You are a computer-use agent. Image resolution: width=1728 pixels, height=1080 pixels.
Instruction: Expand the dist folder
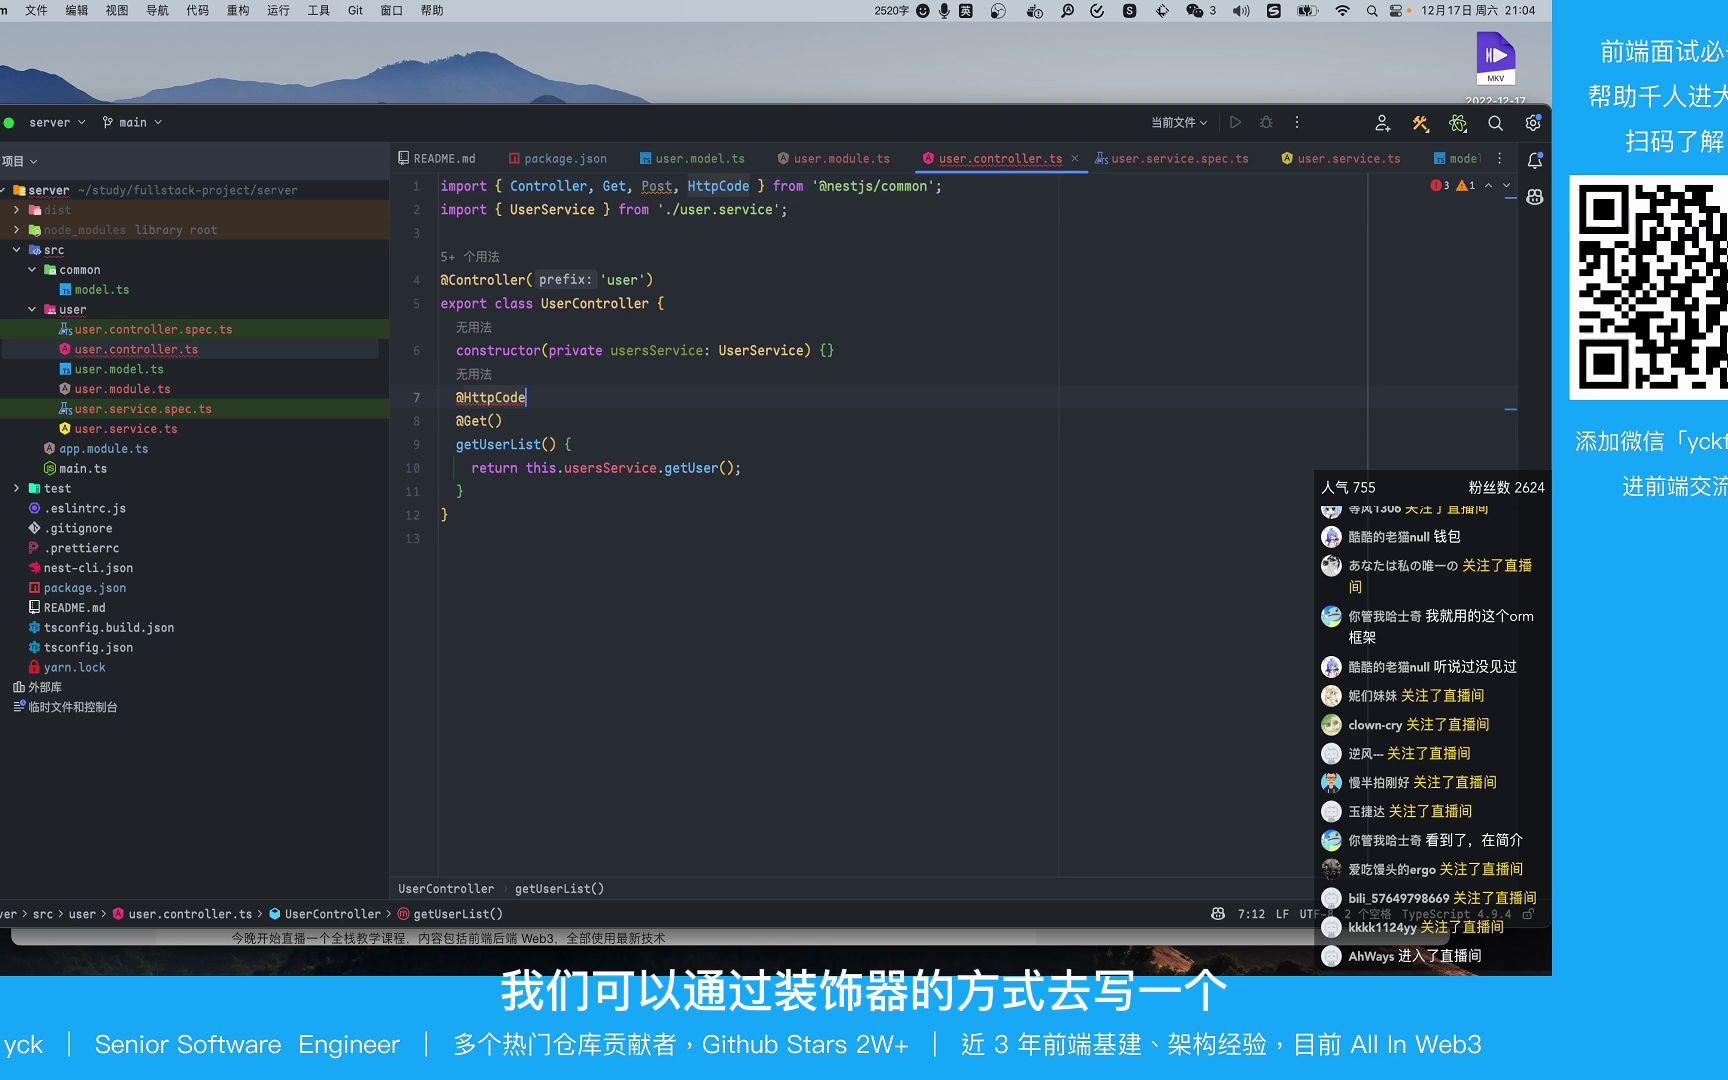16,210
